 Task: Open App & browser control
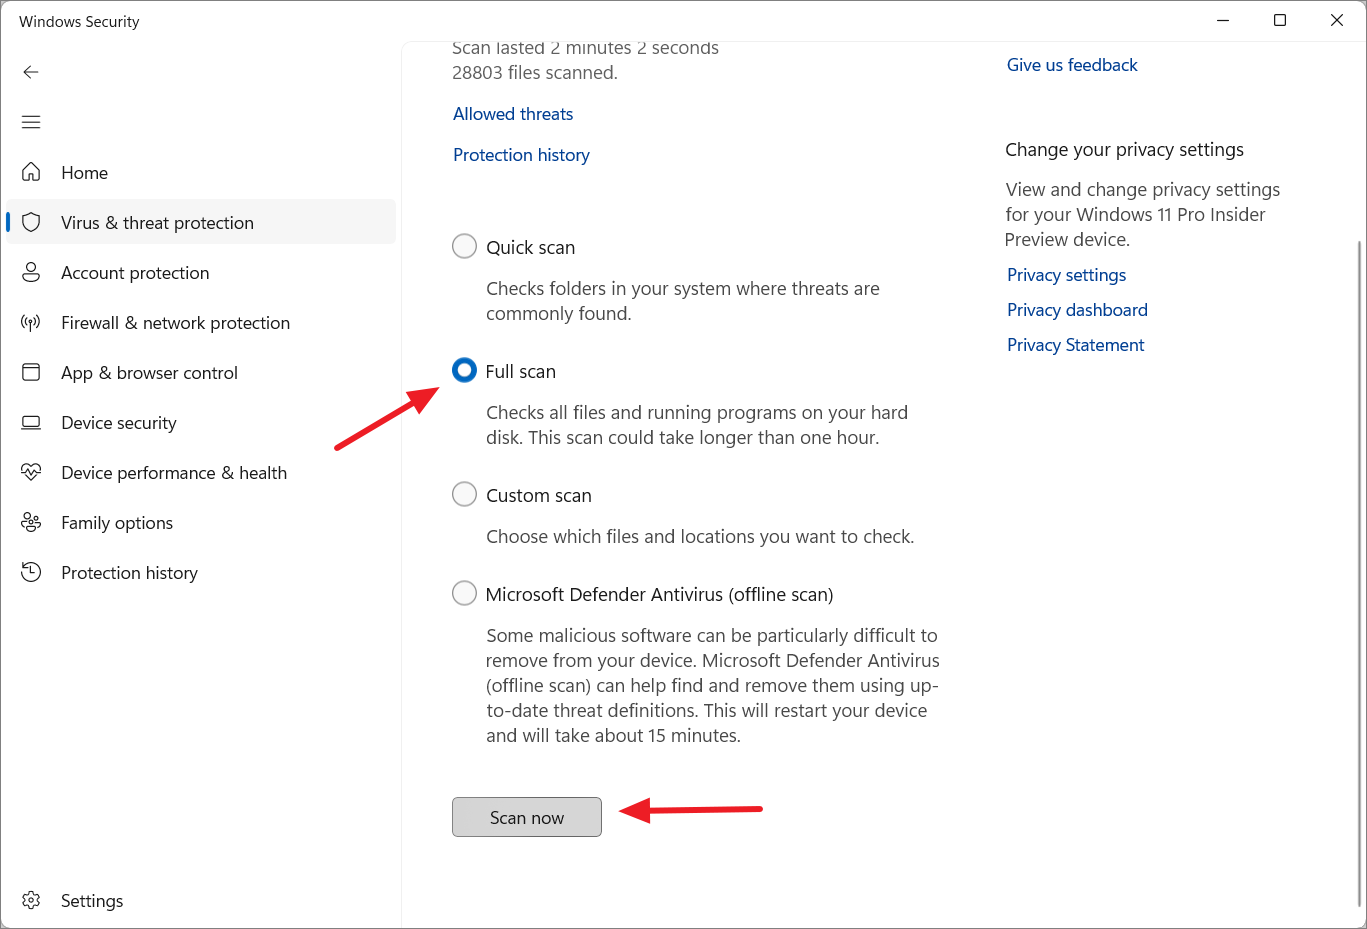tap(149, 372)
